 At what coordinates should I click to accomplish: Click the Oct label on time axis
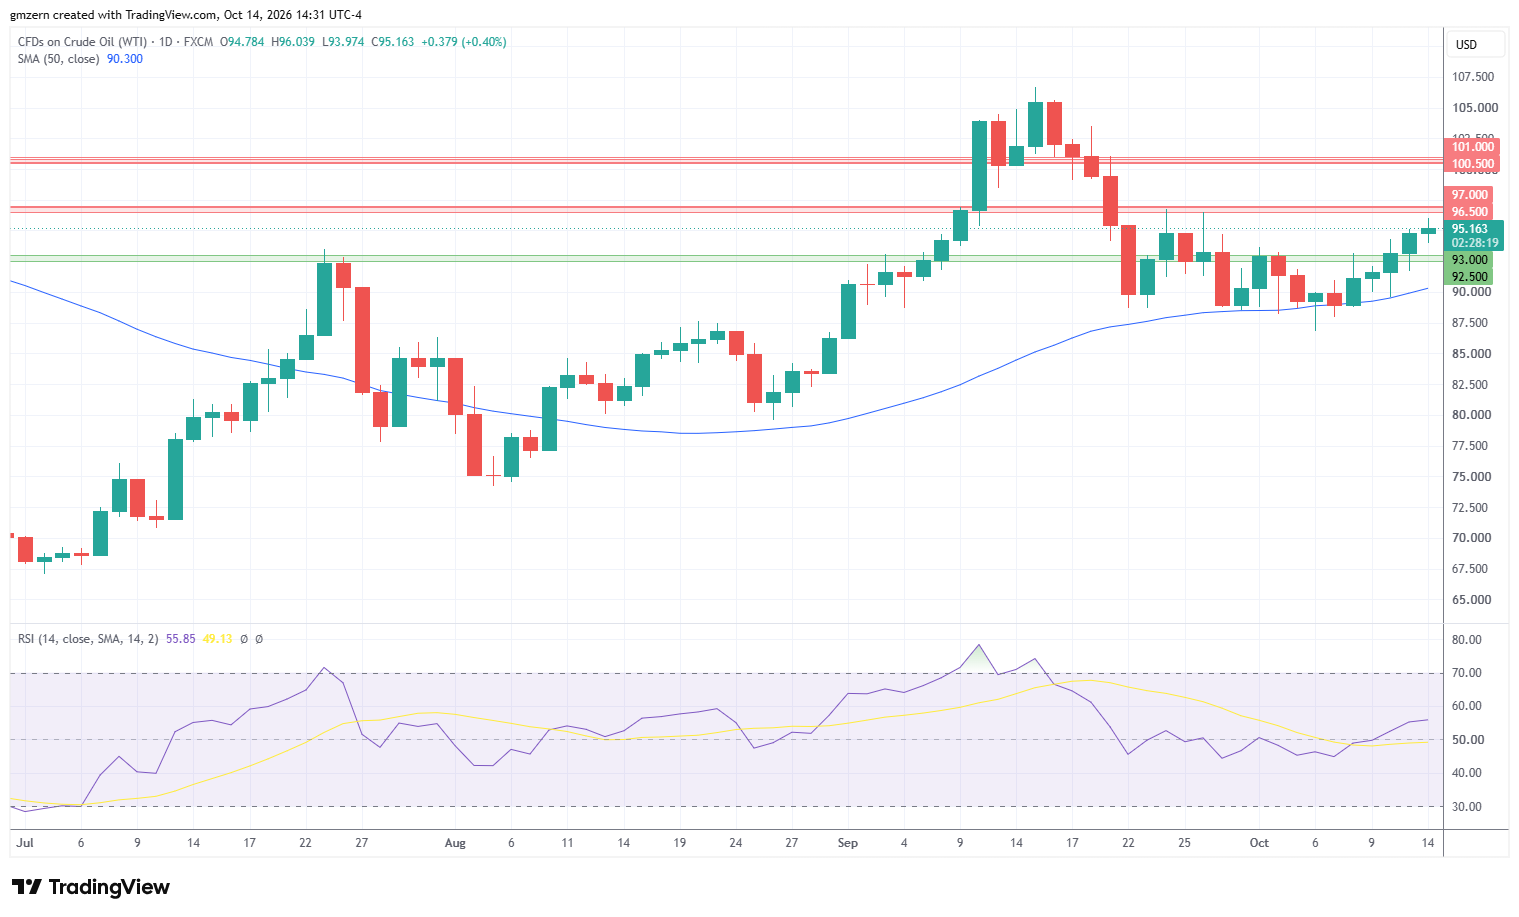pos(1259,843)
